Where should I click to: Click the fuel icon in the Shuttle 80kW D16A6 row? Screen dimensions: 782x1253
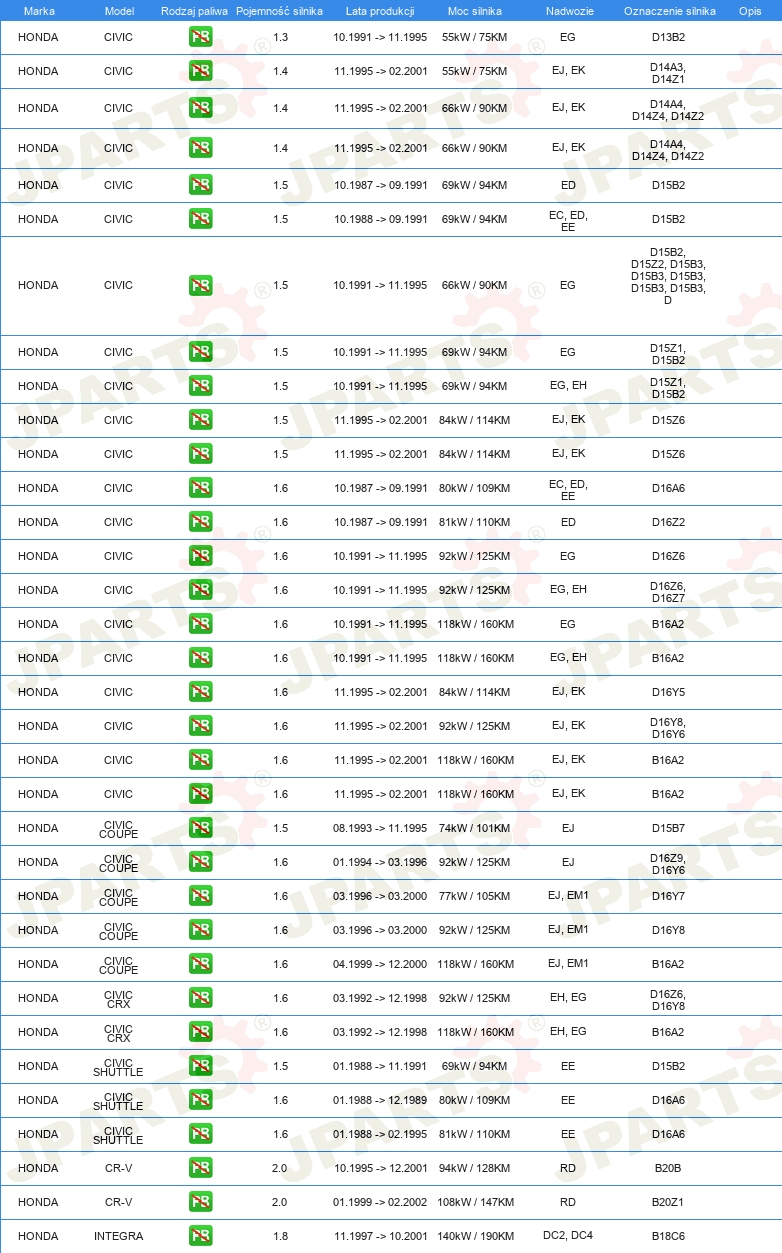[200, 1100]
